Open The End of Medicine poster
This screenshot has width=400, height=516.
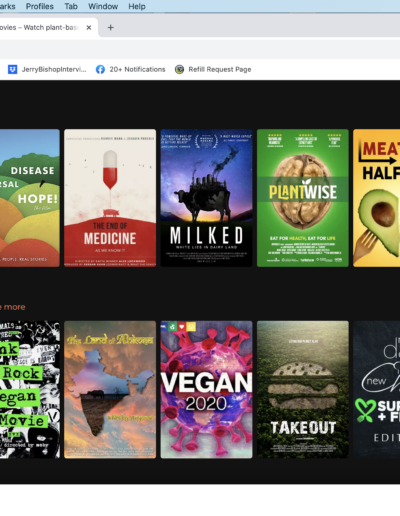[110, 198]
